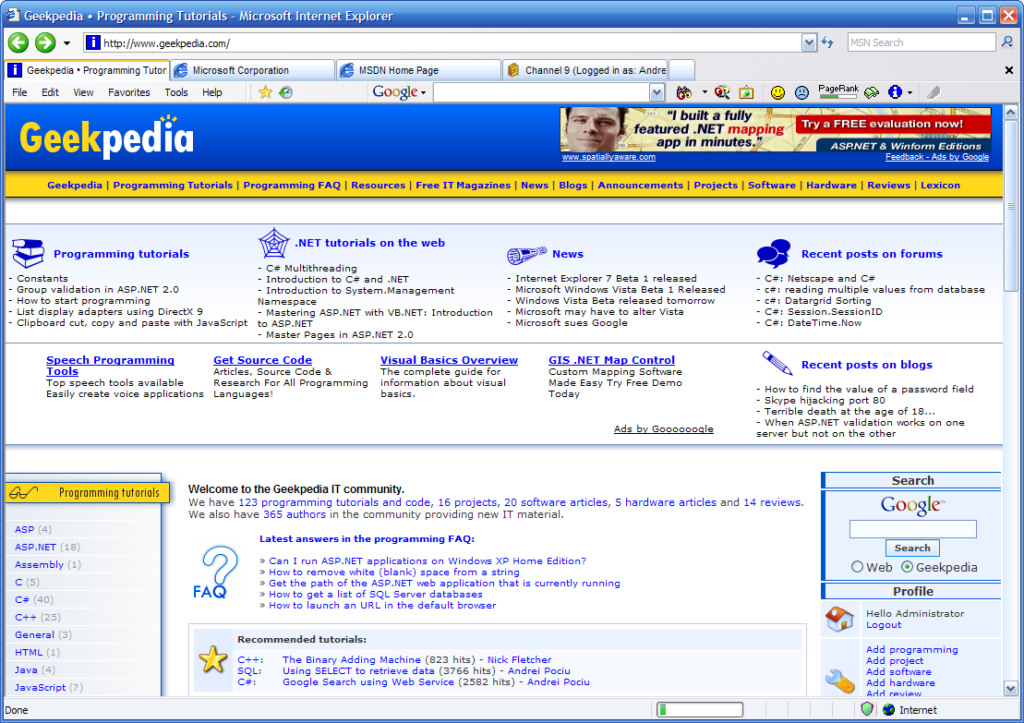Click the MSN Search magnifier icon
This screenshot has height=723, width=1024.
(1008, 42)
